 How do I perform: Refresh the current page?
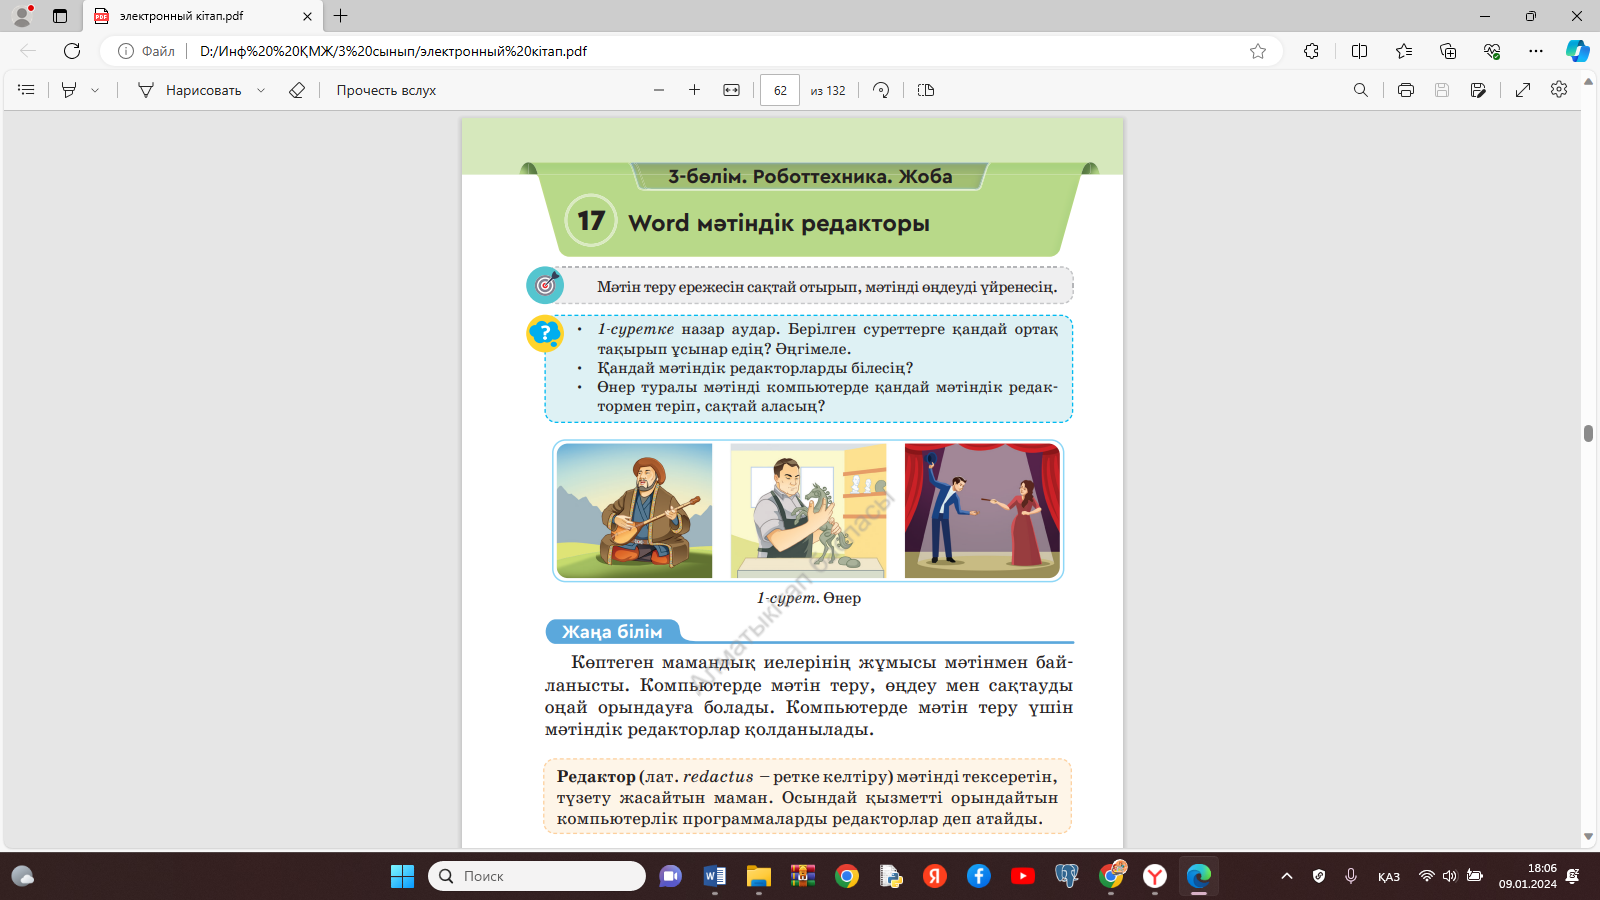tap(72, 51)
